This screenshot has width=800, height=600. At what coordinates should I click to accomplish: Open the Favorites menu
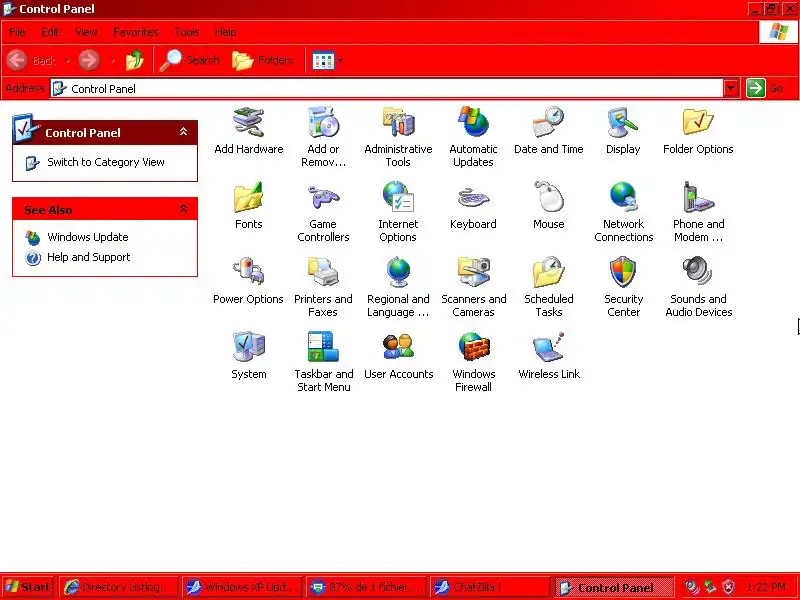(136, 32)
